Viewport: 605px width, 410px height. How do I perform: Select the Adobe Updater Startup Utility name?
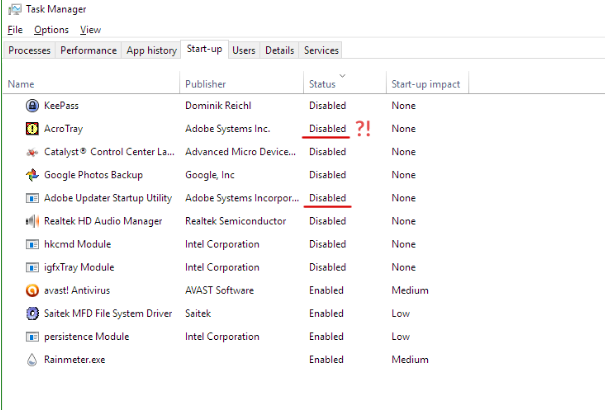coord(108,198)
